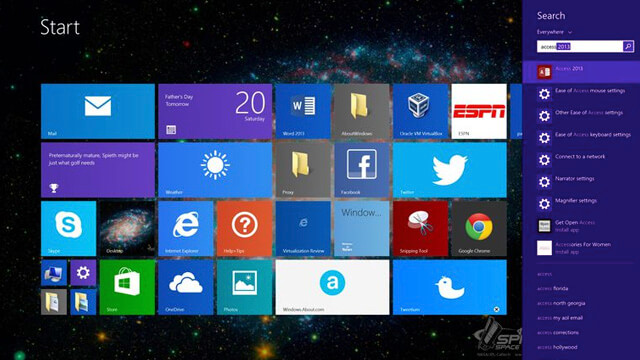640x360 pixels.
Task: Open the Access 2013 search result
Action: point(581,72)
